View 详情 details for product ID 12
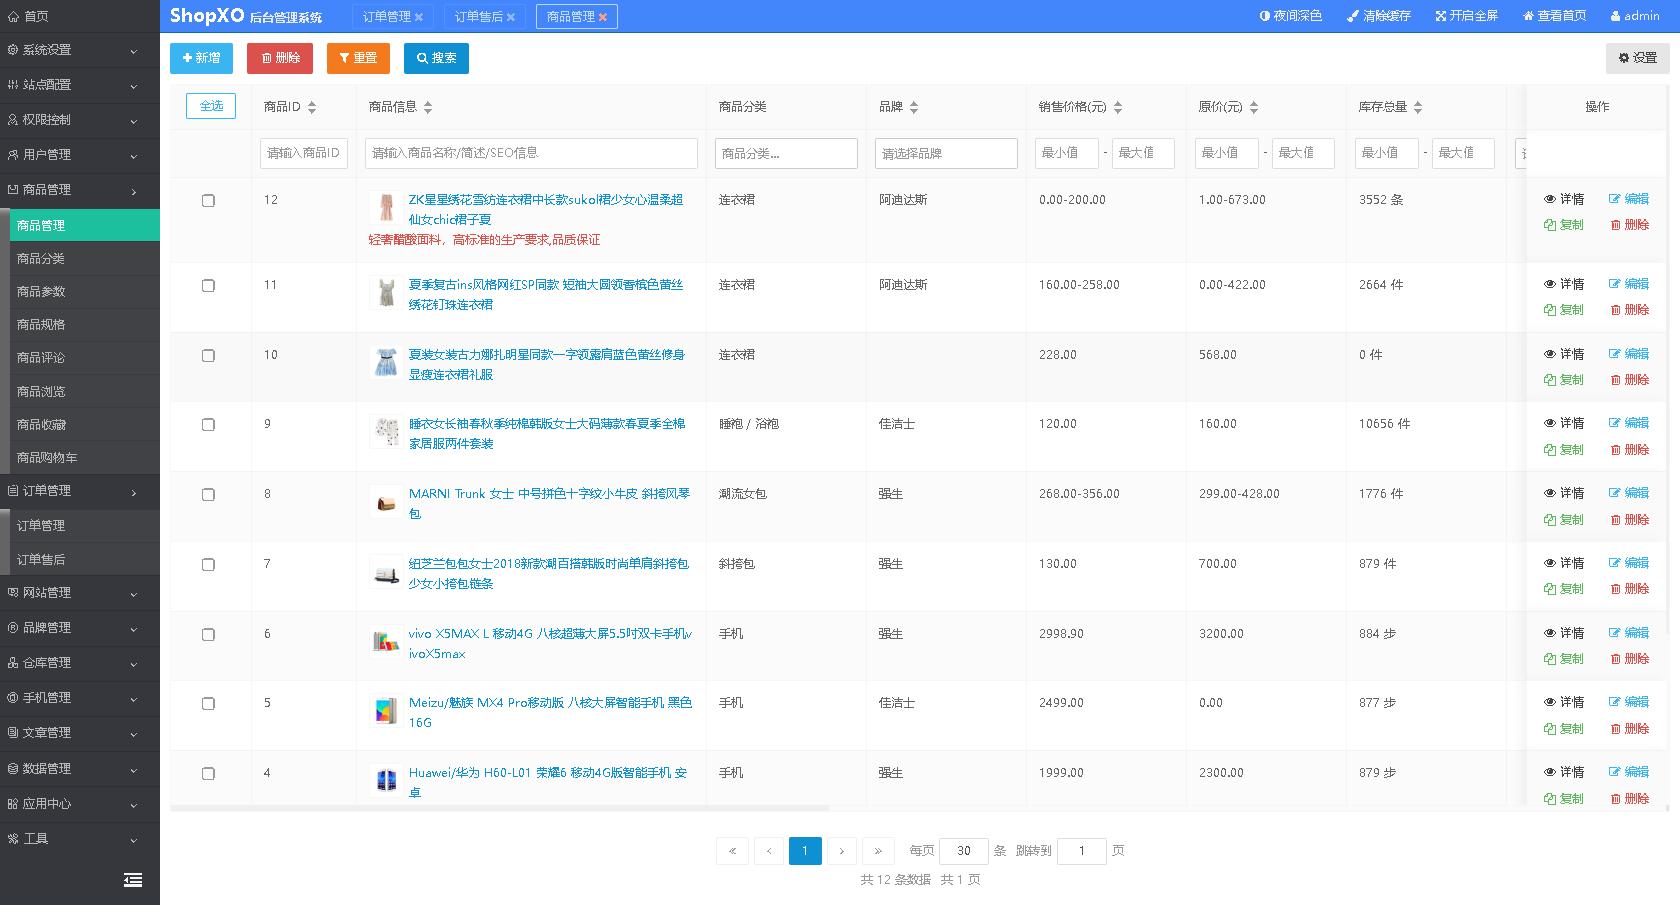1680x905 pixels. pos(1565,199)
